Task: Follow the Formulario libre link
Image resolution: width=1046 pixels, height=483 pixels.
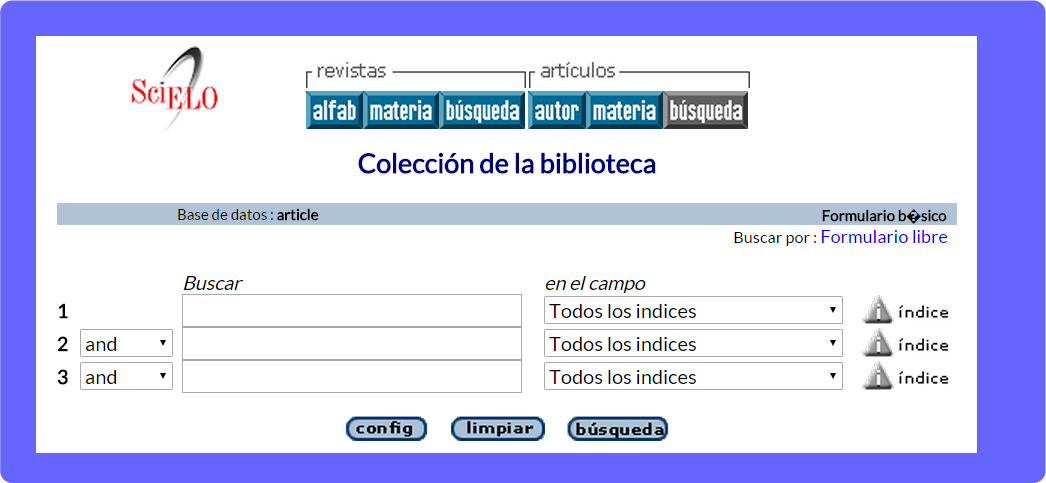Action: click(884, 237)
